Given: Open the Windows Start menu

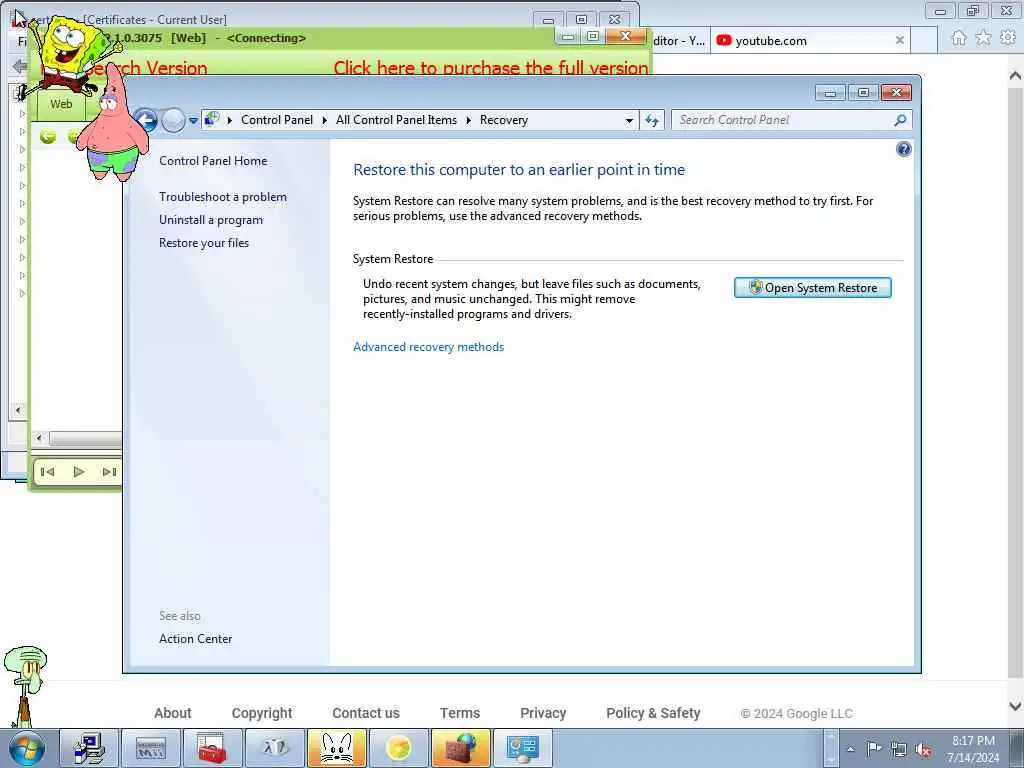Looking at the screenshot, I should point(27,748).
